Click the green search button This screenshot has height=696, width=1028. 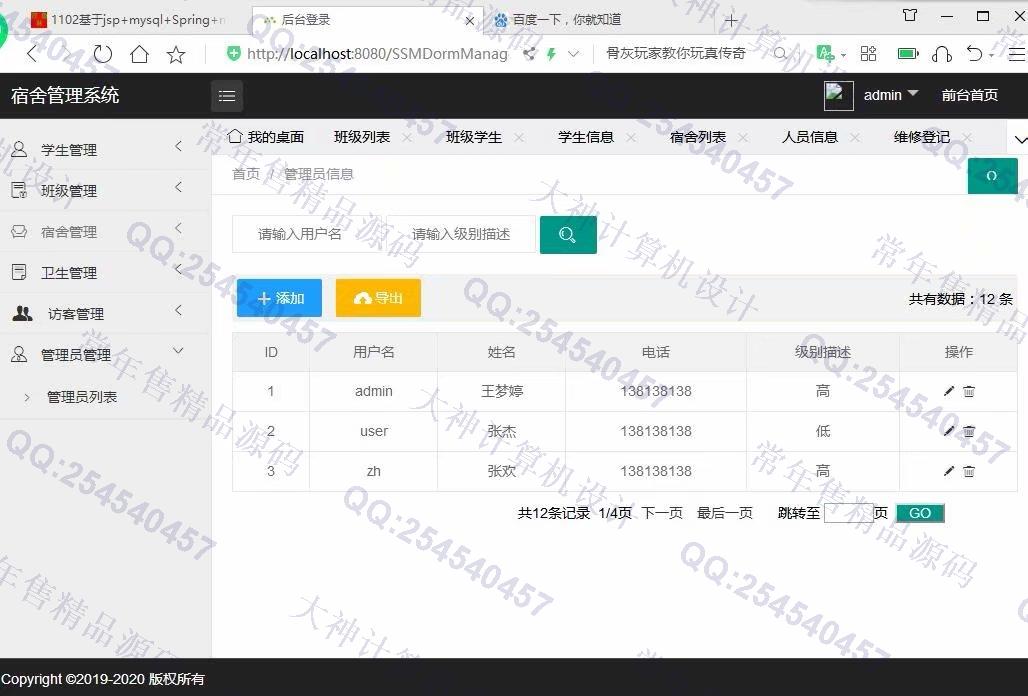(x=568, y=235)
